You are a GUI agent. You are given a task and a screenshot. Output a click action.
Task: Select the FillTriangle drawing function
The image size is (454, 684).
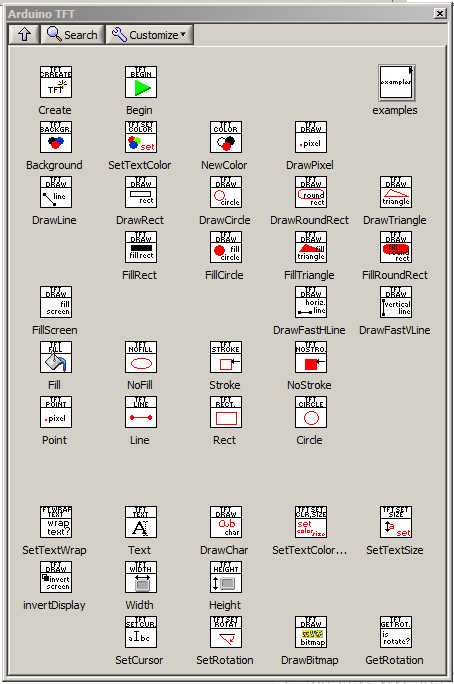coord(311,247)
